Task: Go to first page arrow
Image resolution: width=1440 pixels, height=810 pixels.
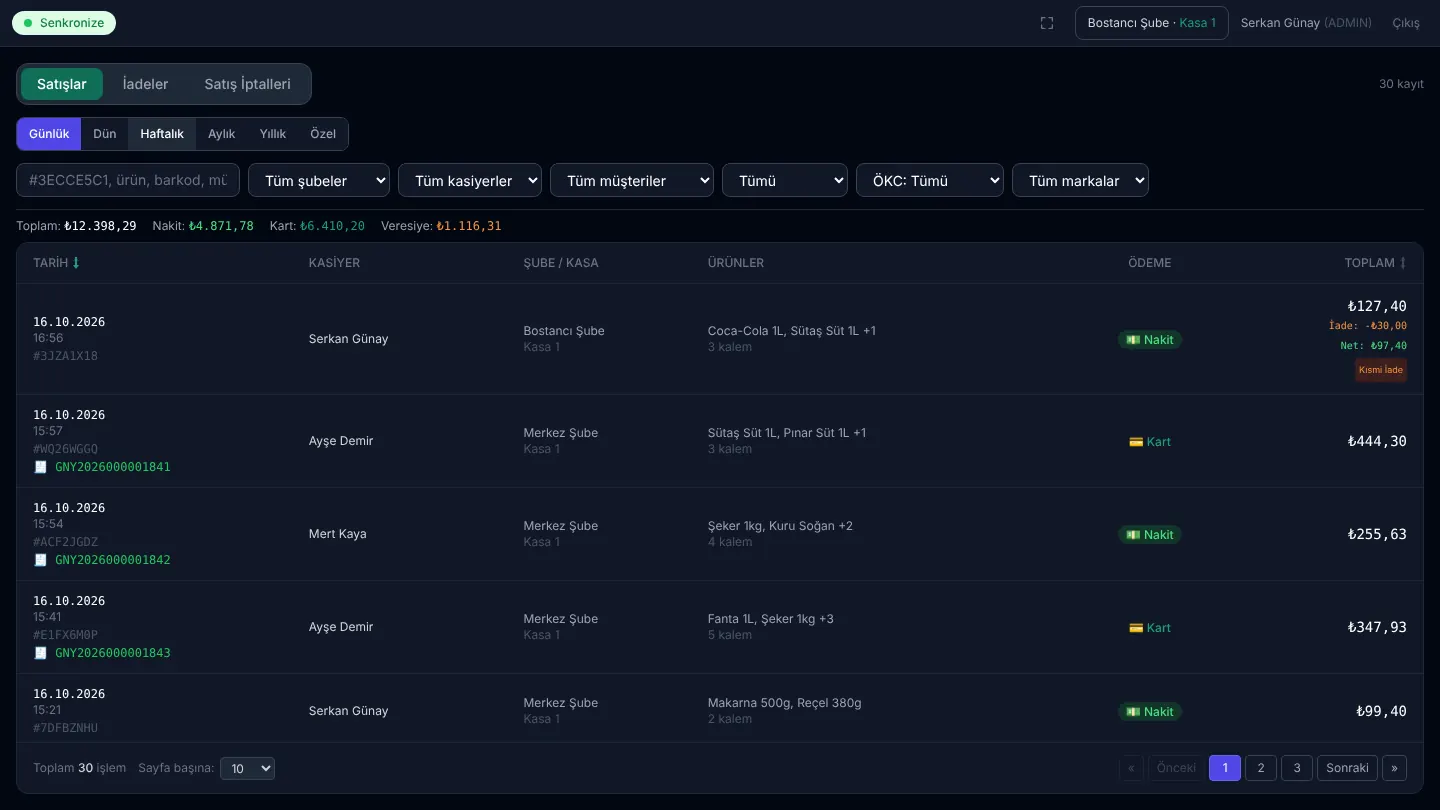Action: (1131, 768)
